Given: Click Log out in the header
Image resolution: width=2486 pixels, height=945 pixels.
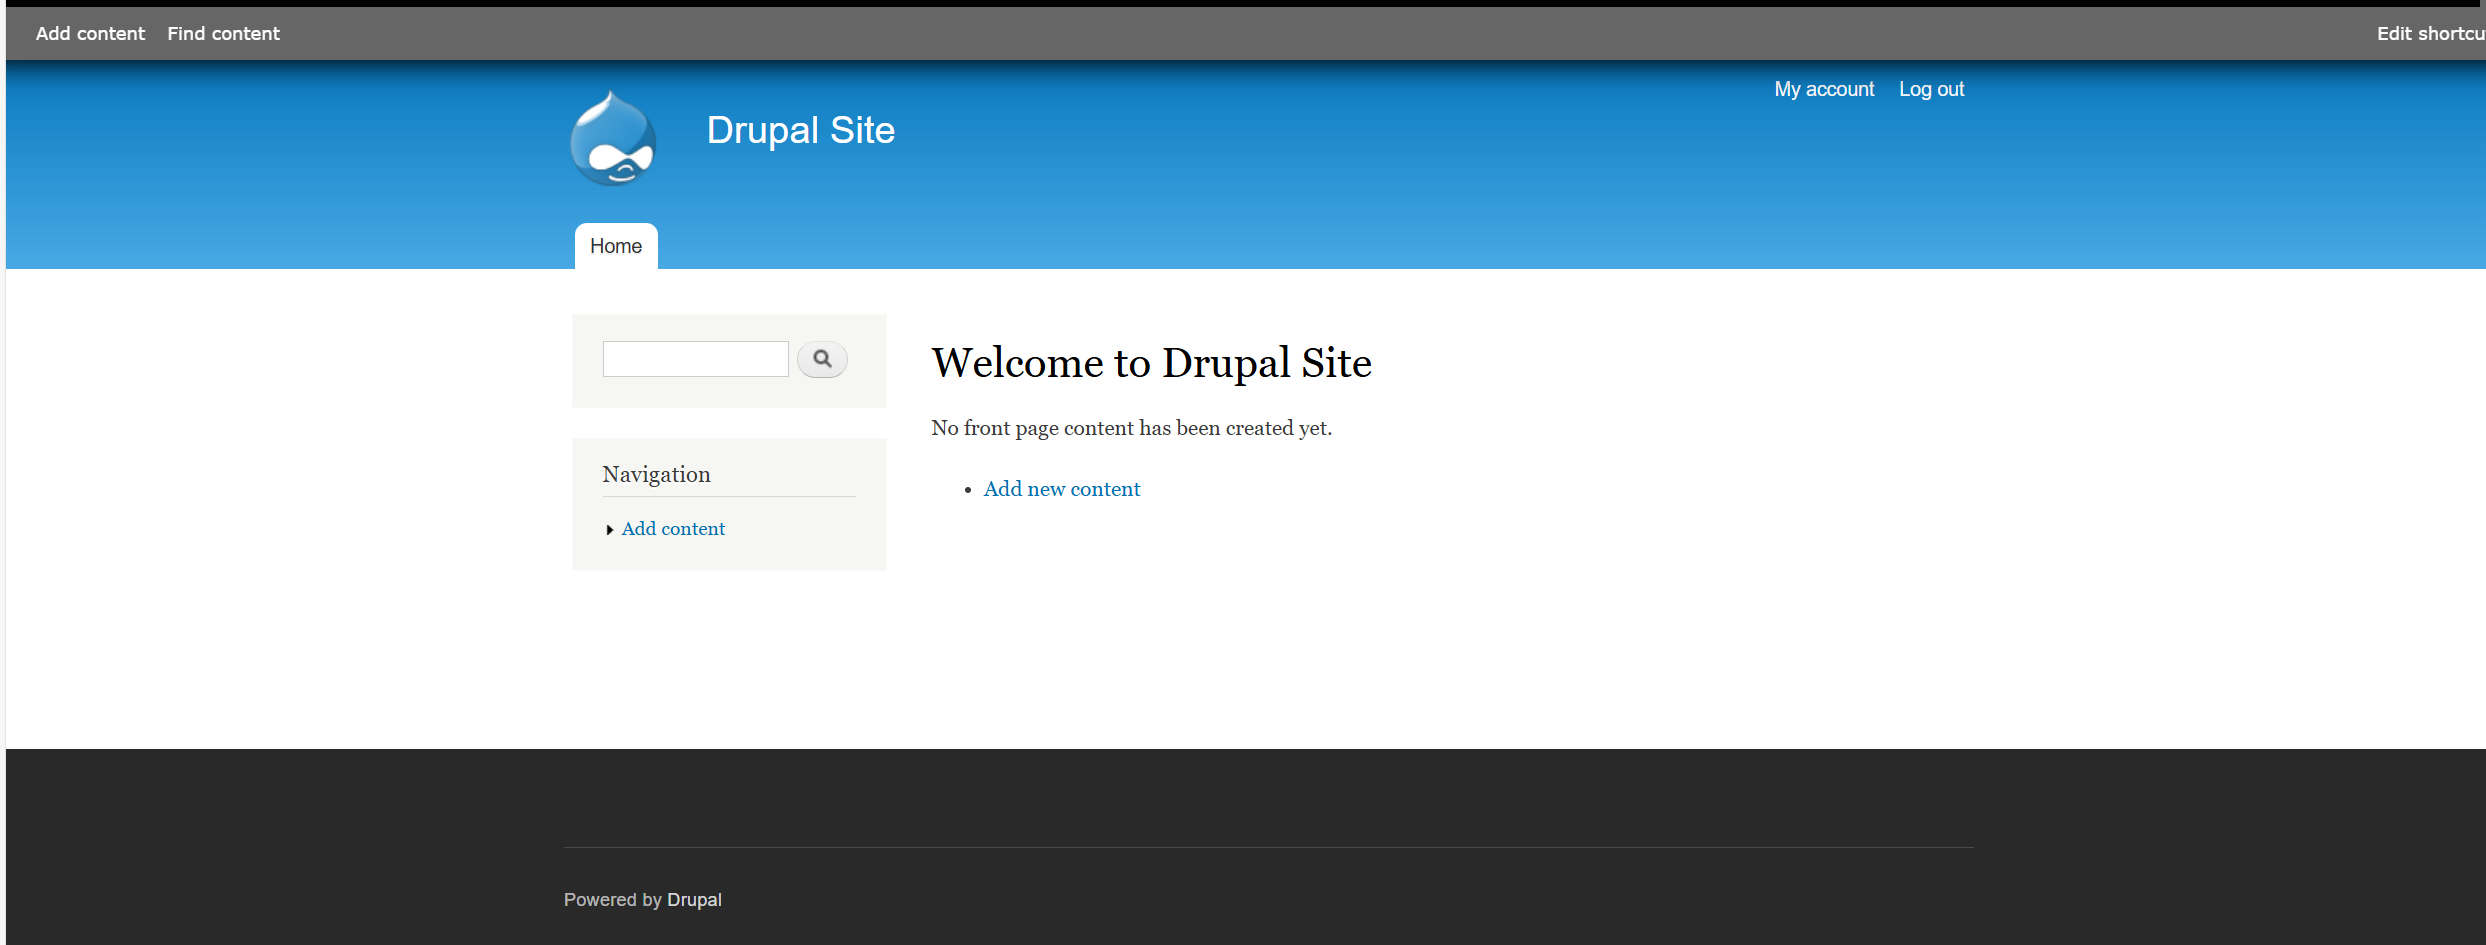Looking at the screenshot, I should click(x=1931, y=89).
